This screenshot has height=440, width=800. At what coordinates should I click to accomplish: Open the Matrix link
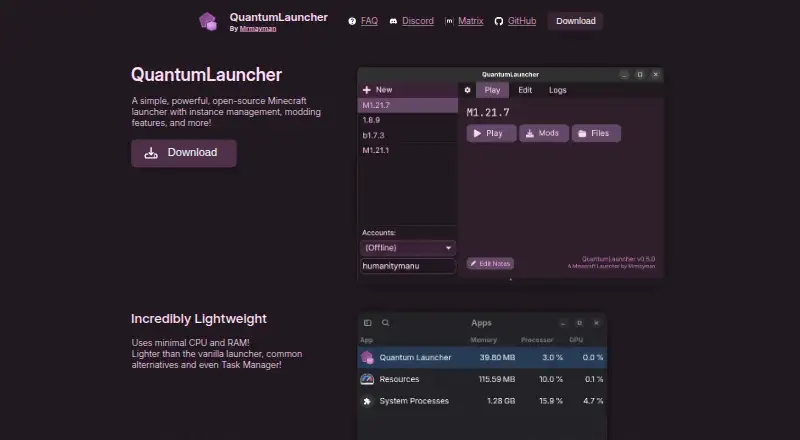tap(470, 21)
